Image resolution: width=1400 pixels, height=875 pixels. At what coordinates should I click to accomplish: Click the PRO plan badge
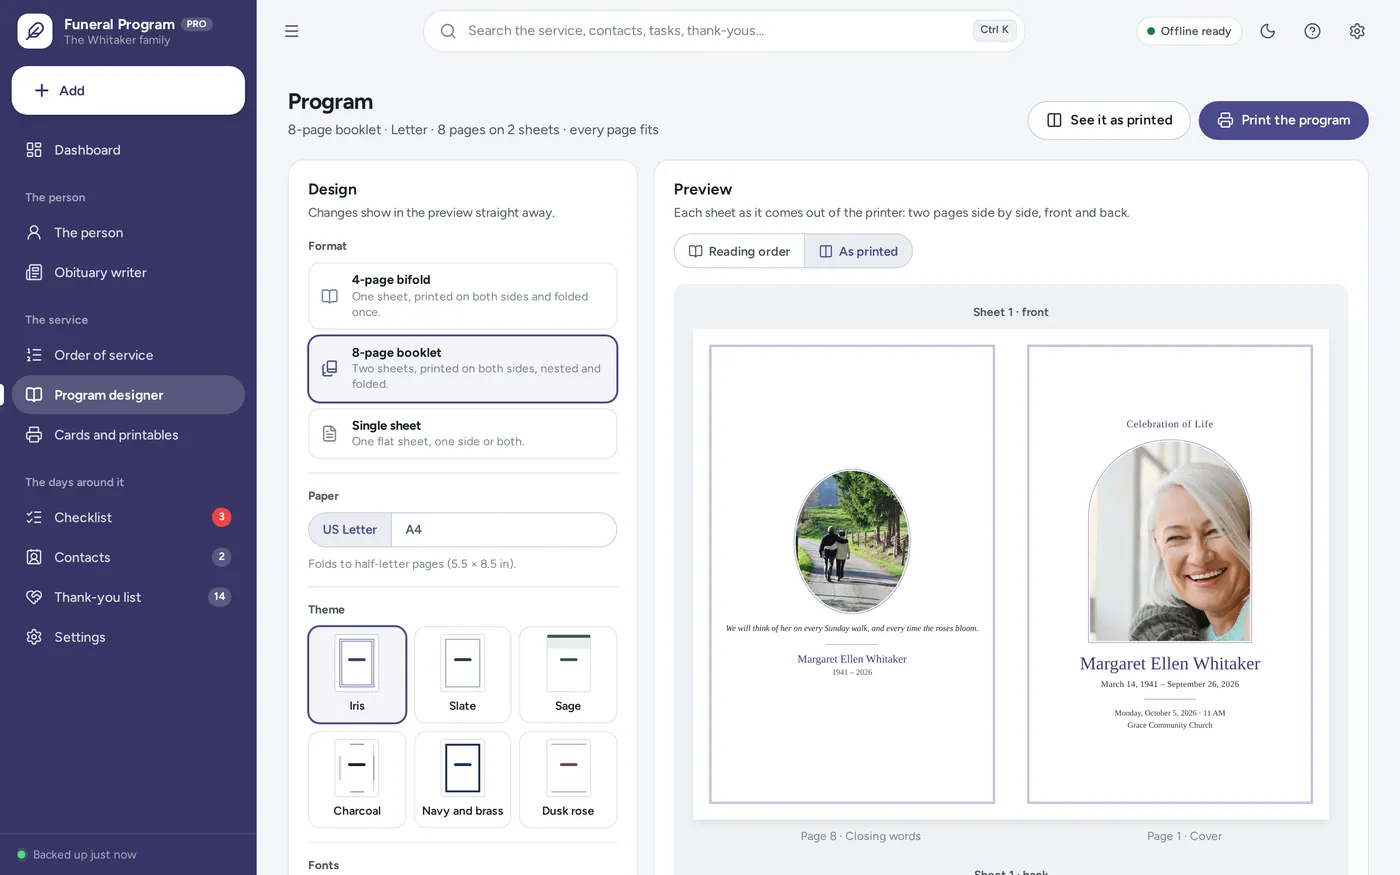pyautogui.click(x=197, y=24)
